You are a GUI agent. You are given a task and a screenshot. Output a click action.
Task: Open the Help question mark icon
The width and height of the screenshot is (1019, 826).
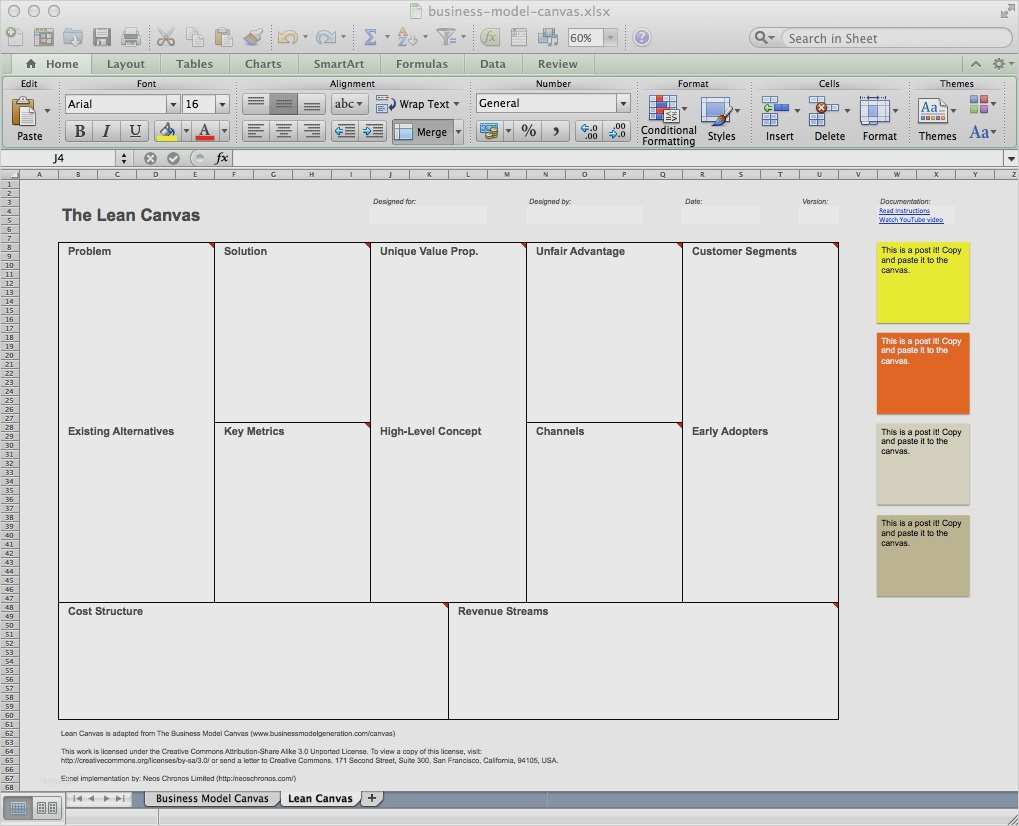642,37
